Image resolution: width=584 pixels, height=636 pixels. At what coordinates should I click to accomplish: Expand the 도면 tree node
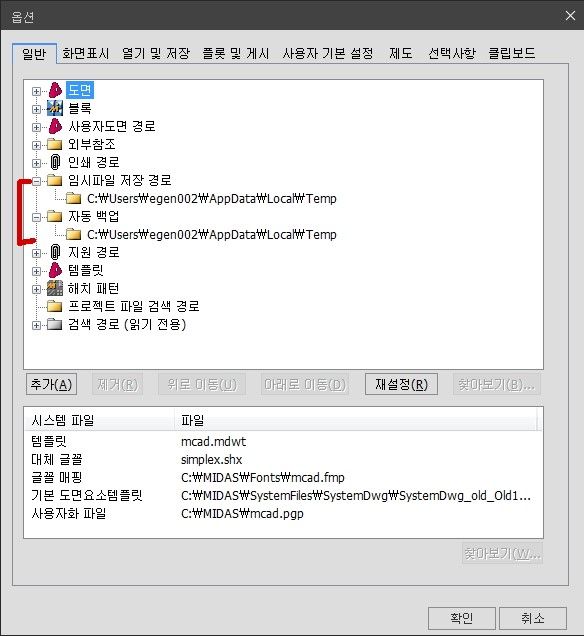coord(36,91)
